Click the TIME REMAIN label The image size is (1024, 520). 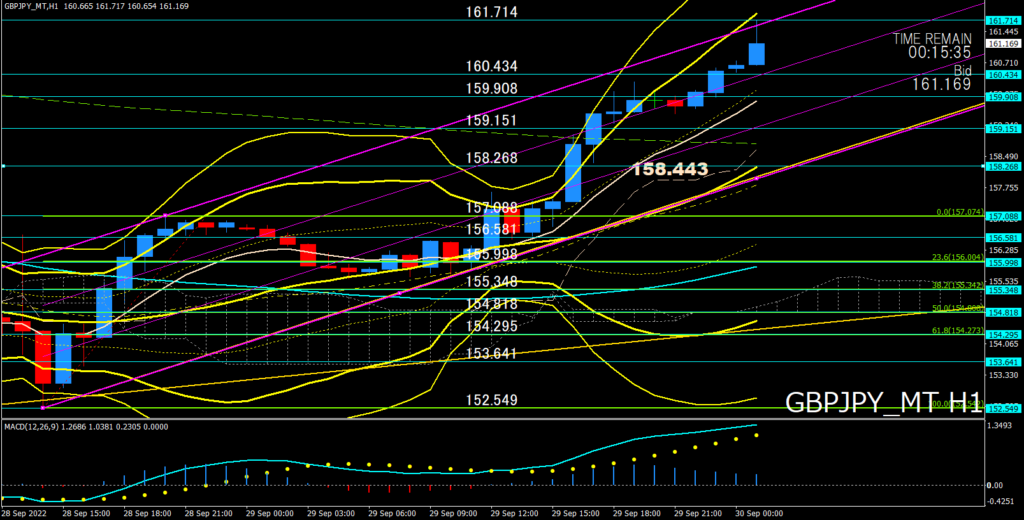932,39
